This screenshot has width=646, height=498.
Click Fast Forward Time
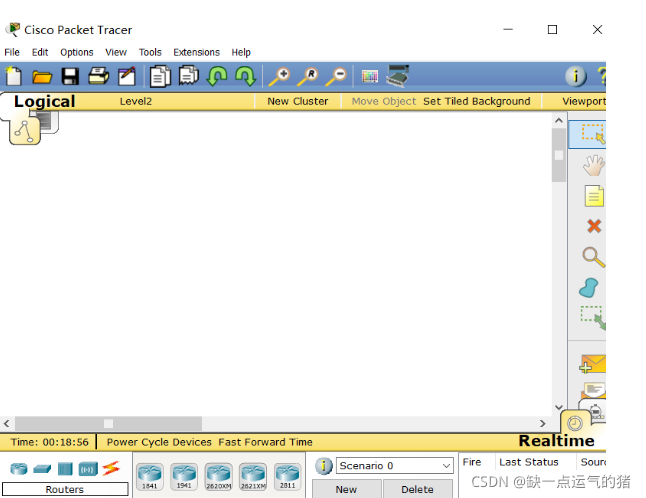265,442
